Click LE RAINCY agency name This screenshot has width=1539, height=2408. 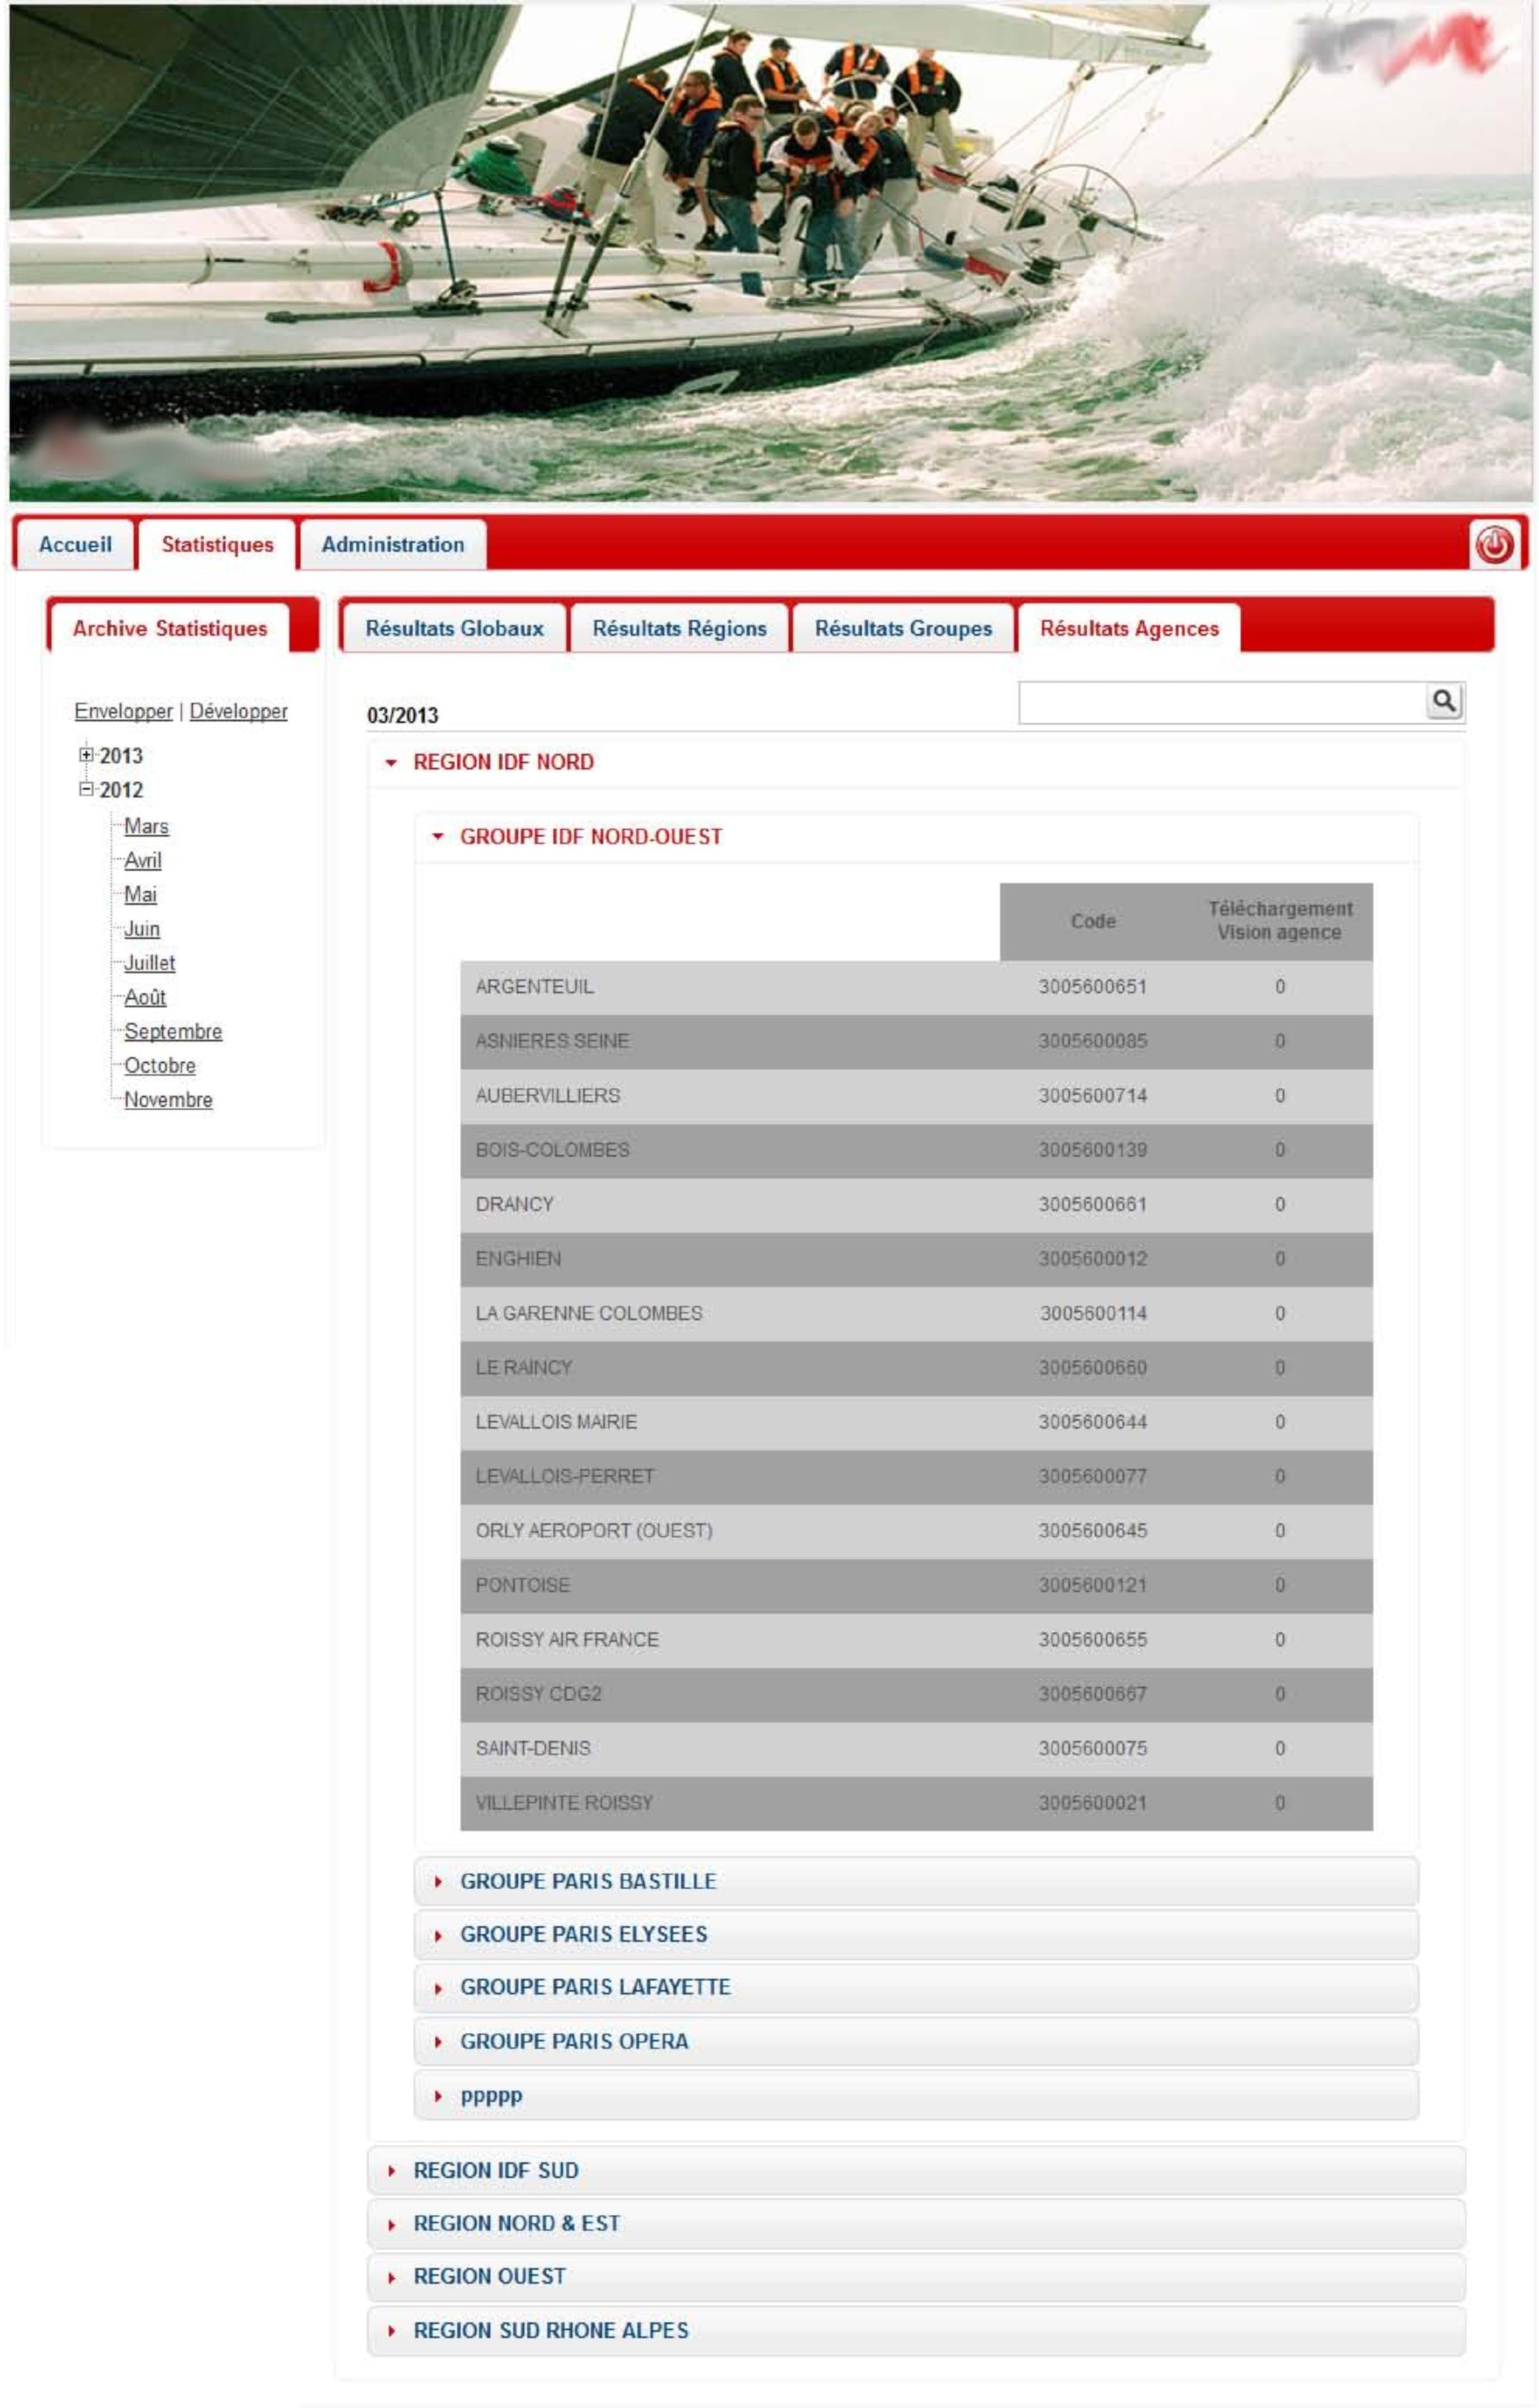pyautogui.click(x=523, y=1368)
